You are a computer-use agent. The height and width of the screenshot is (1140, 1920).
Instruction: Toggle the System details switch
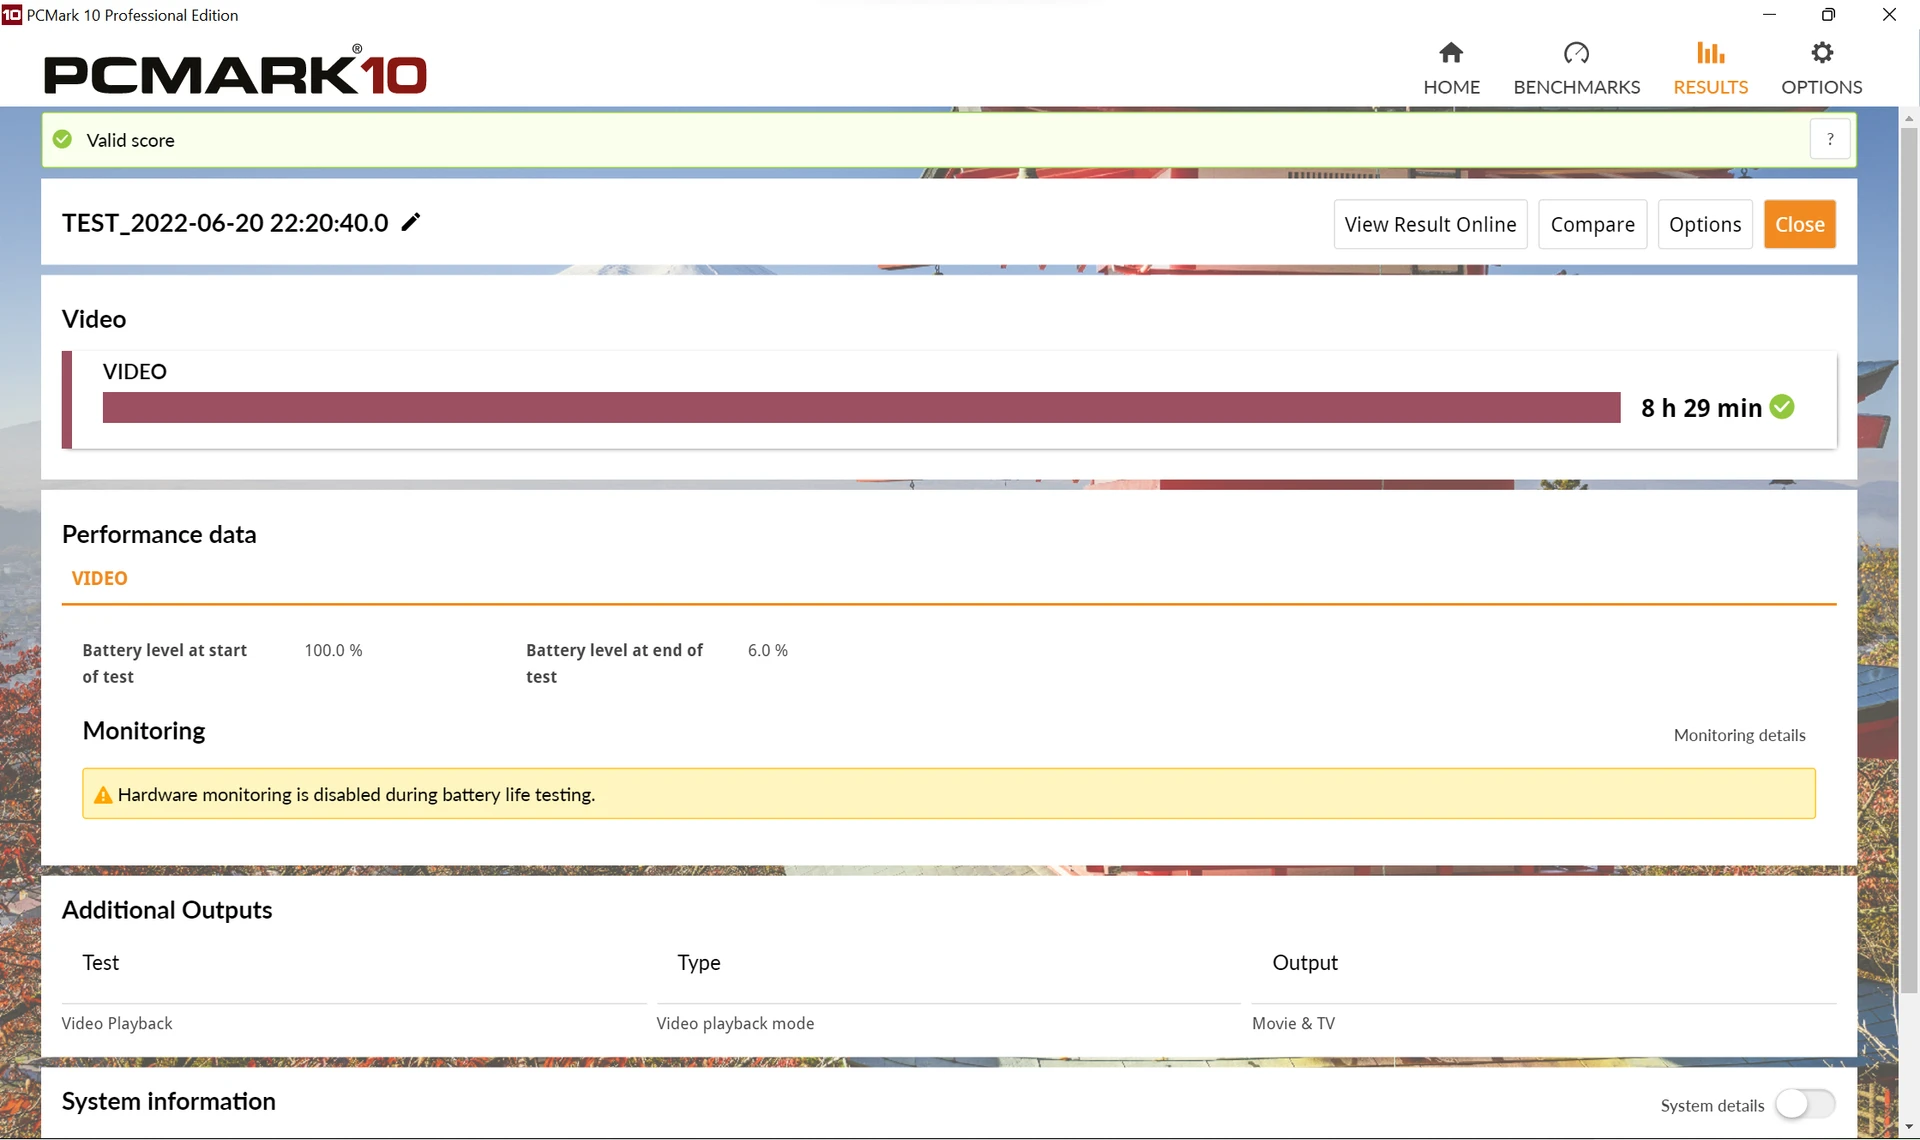point(1805,1105)
